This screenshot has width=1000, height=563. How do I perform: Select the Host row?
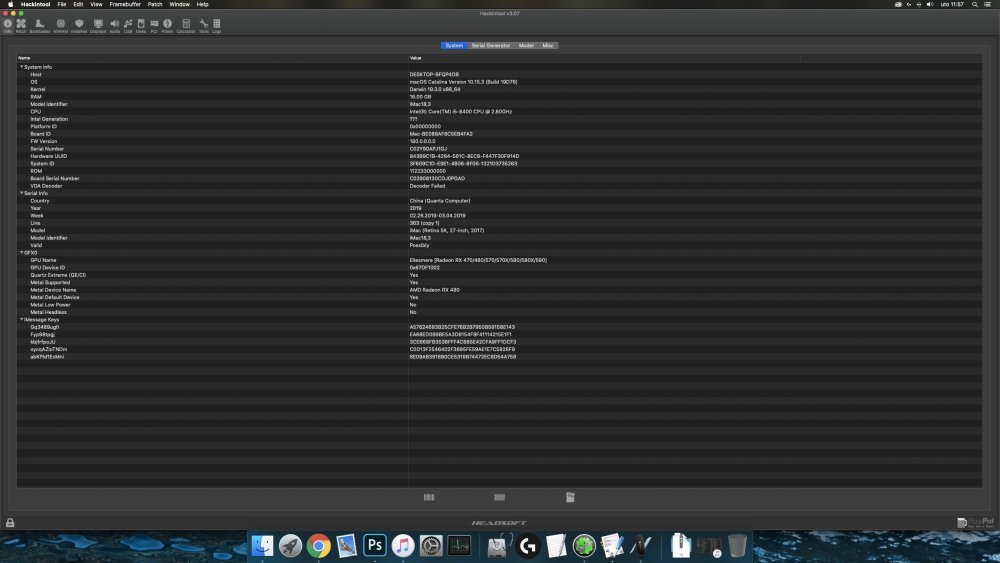(499, 75)
